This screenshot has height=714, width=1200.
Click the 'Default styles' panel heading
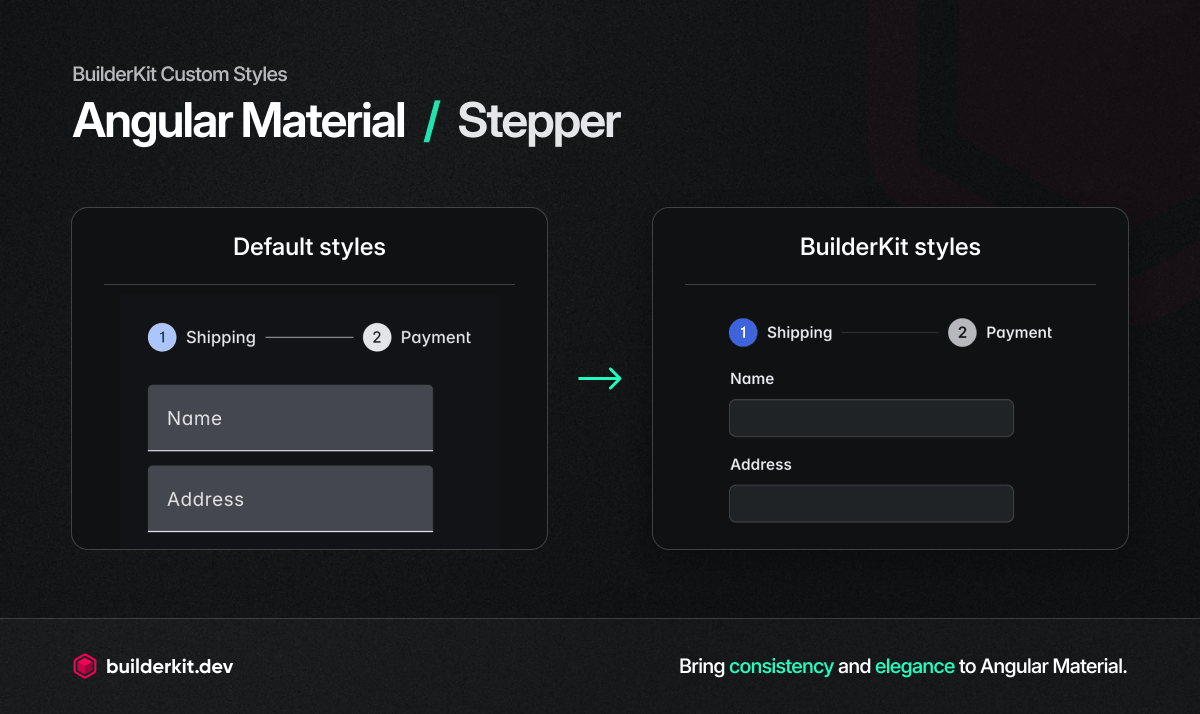pyautogui.click(x=309, y=246)
